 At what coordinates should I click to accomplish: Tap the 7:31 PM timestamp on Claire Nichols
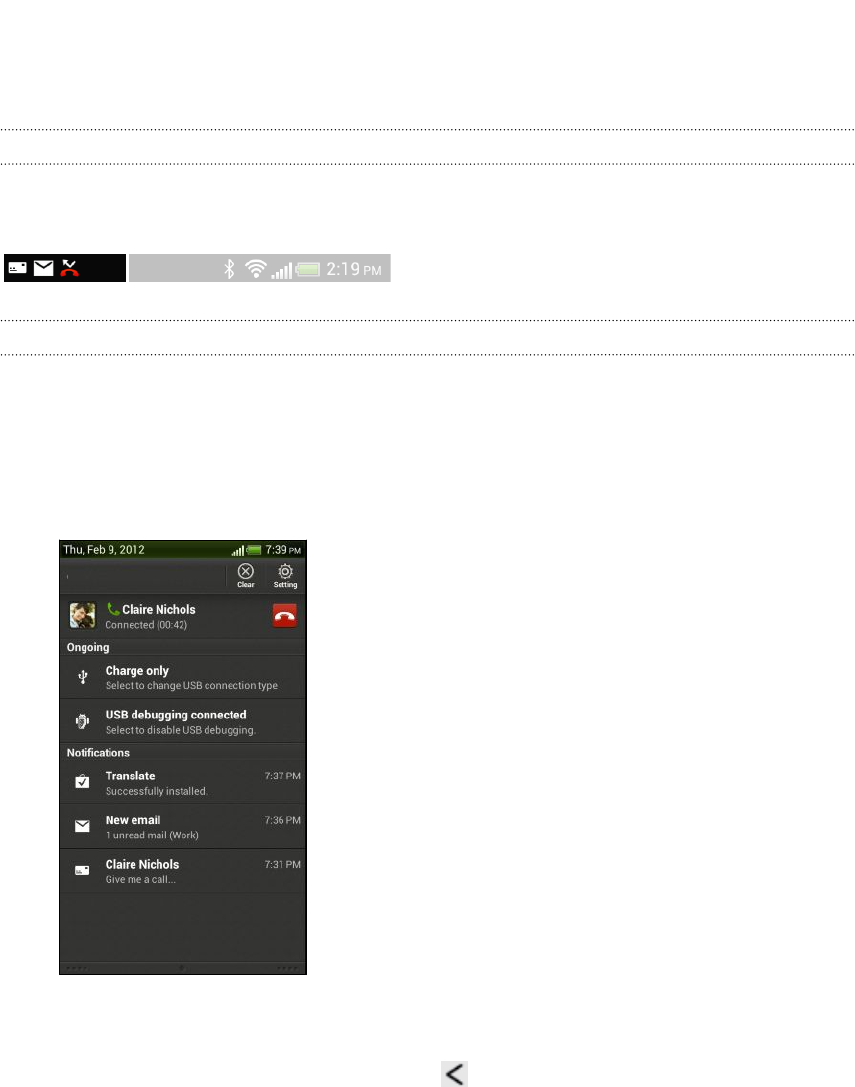click(282, 864)
